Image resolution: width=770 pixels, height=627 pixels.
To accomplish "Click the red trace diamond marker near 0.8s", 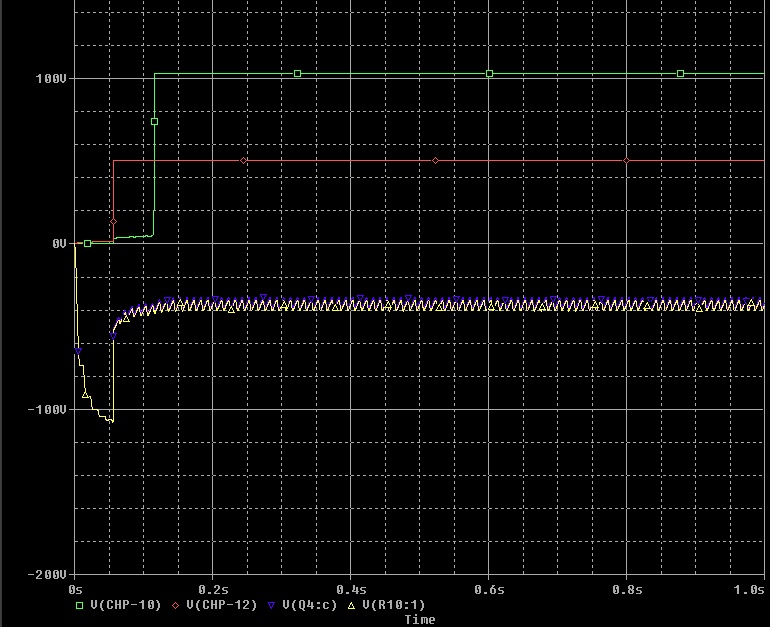I will pos(626,161).
